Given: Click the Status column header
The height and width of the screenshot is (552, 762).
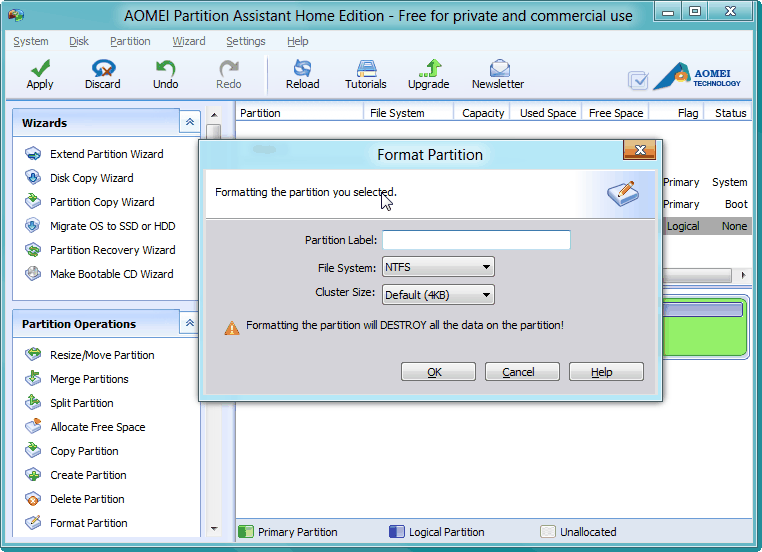Looking at the screenshot, I should pos(727,113).
